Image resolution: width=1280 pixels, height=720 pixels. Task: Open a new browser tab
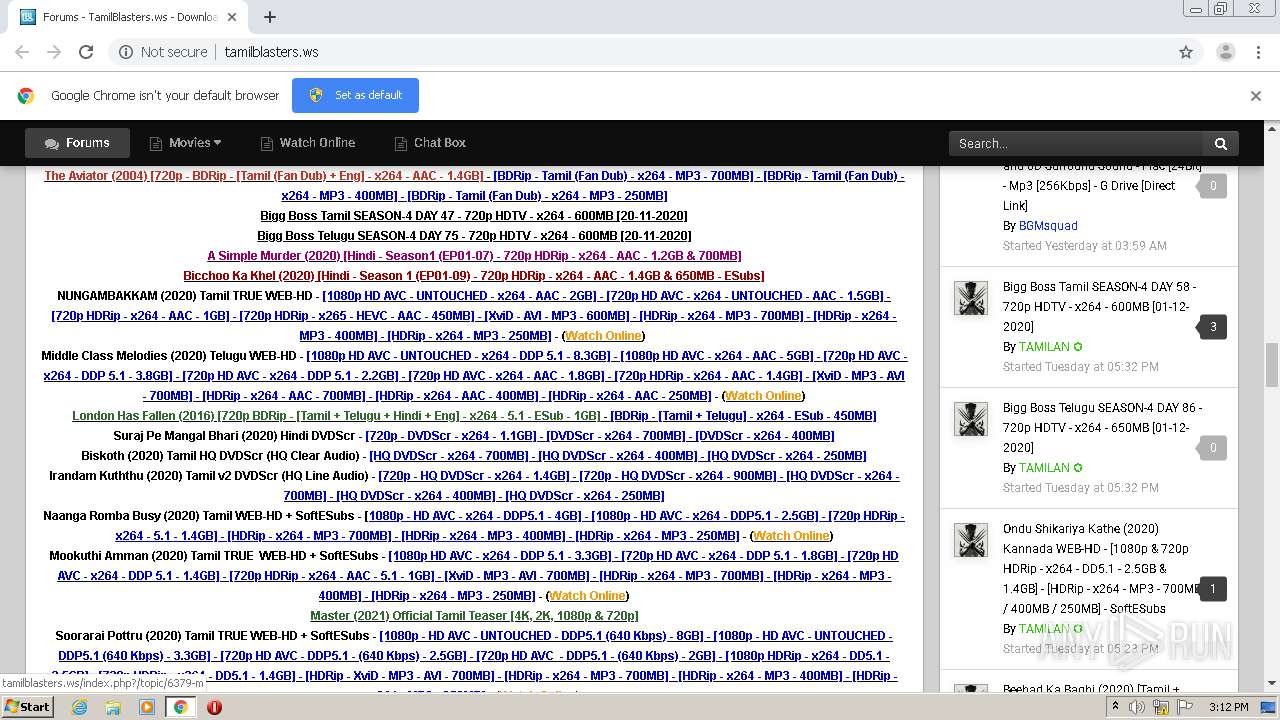270,17
